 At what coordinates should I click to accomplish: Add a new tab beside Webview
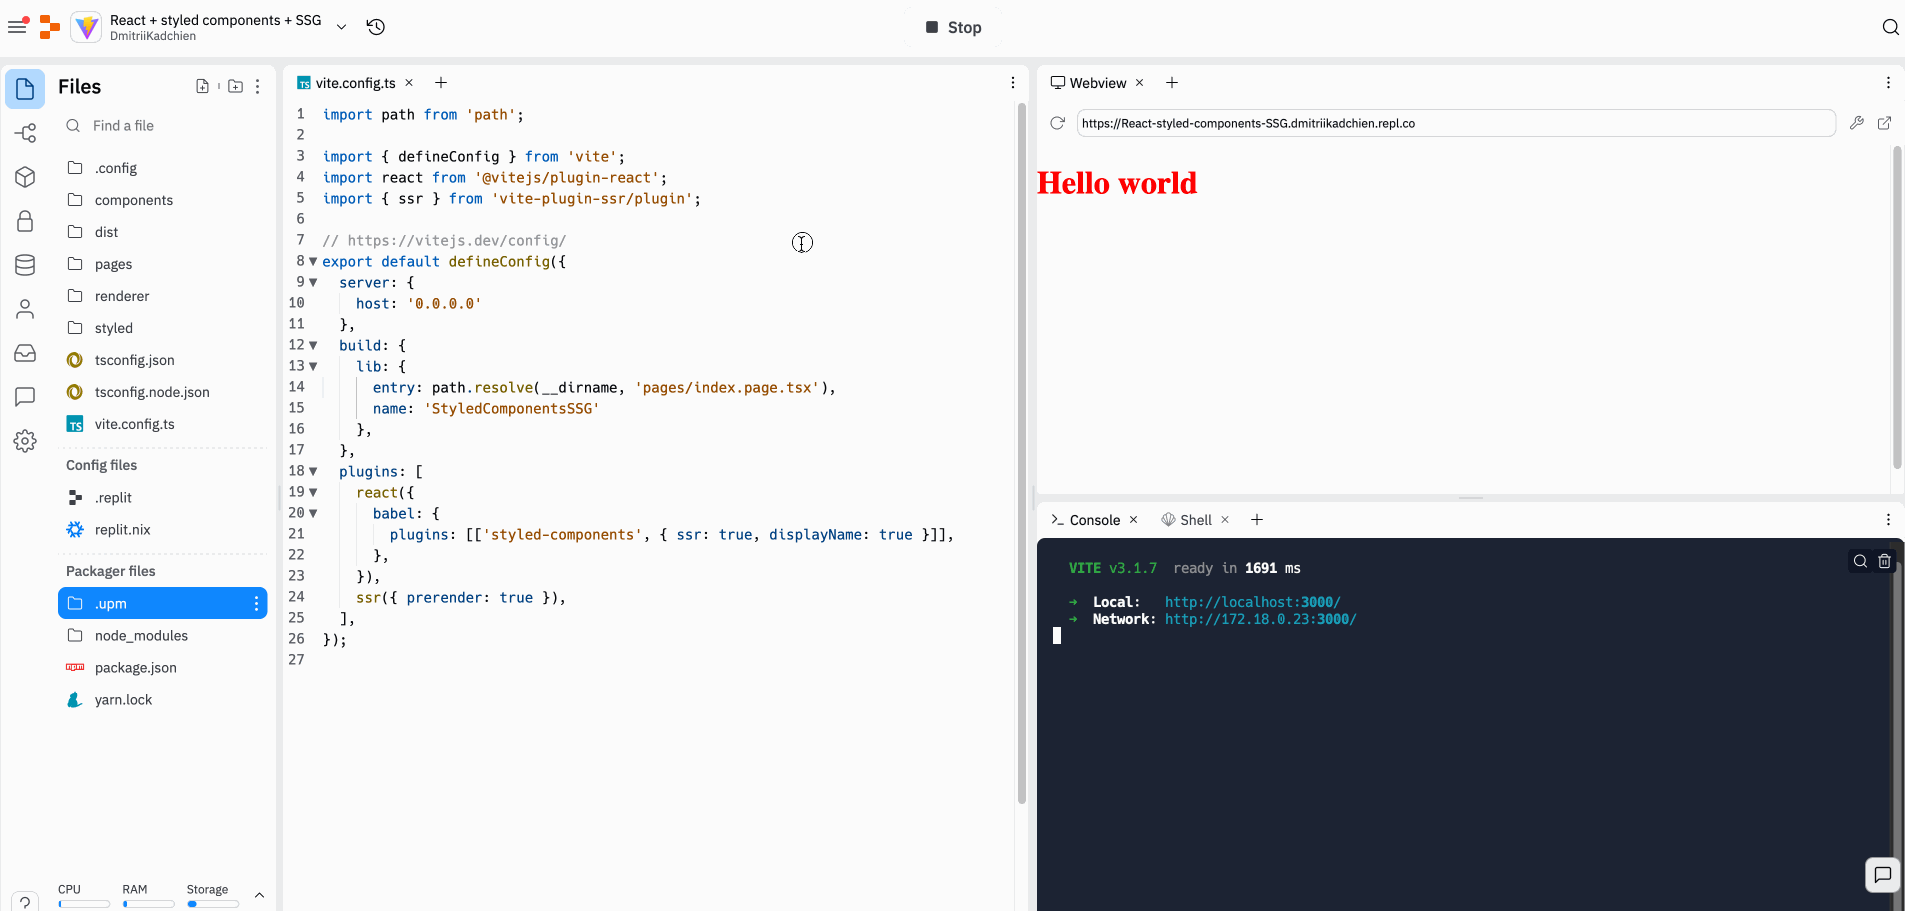1172,83
